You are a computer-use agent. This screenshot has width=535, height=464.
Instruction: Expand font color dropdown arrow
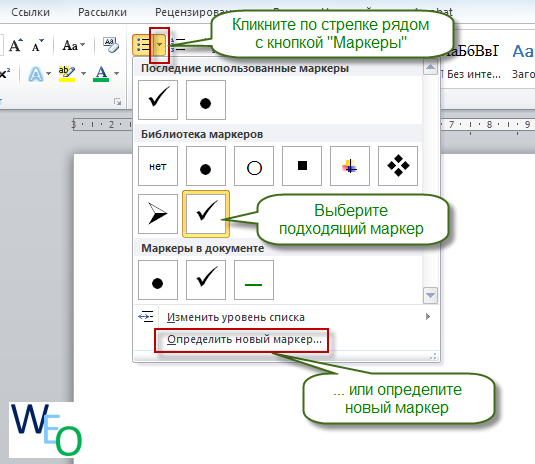pyautogui.click(x=117, y=73)
